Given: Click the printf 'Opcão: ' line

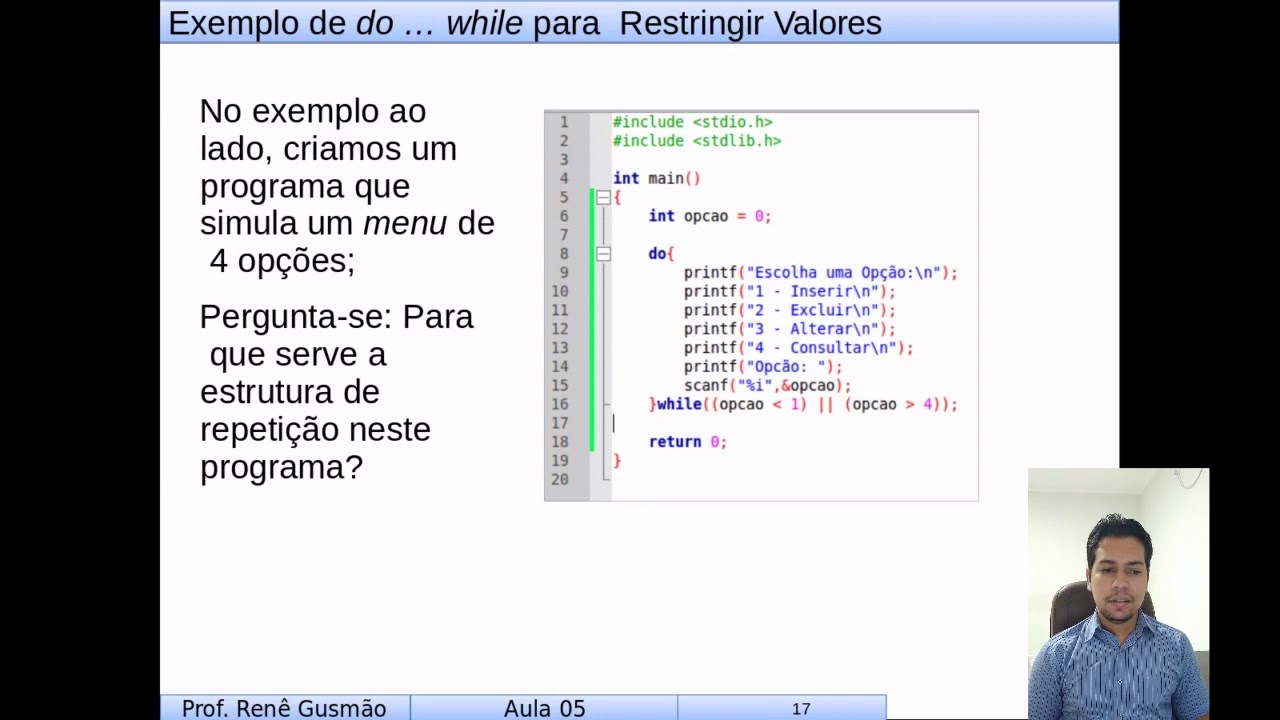Looking at the screenshot, I should pos(763,367).
